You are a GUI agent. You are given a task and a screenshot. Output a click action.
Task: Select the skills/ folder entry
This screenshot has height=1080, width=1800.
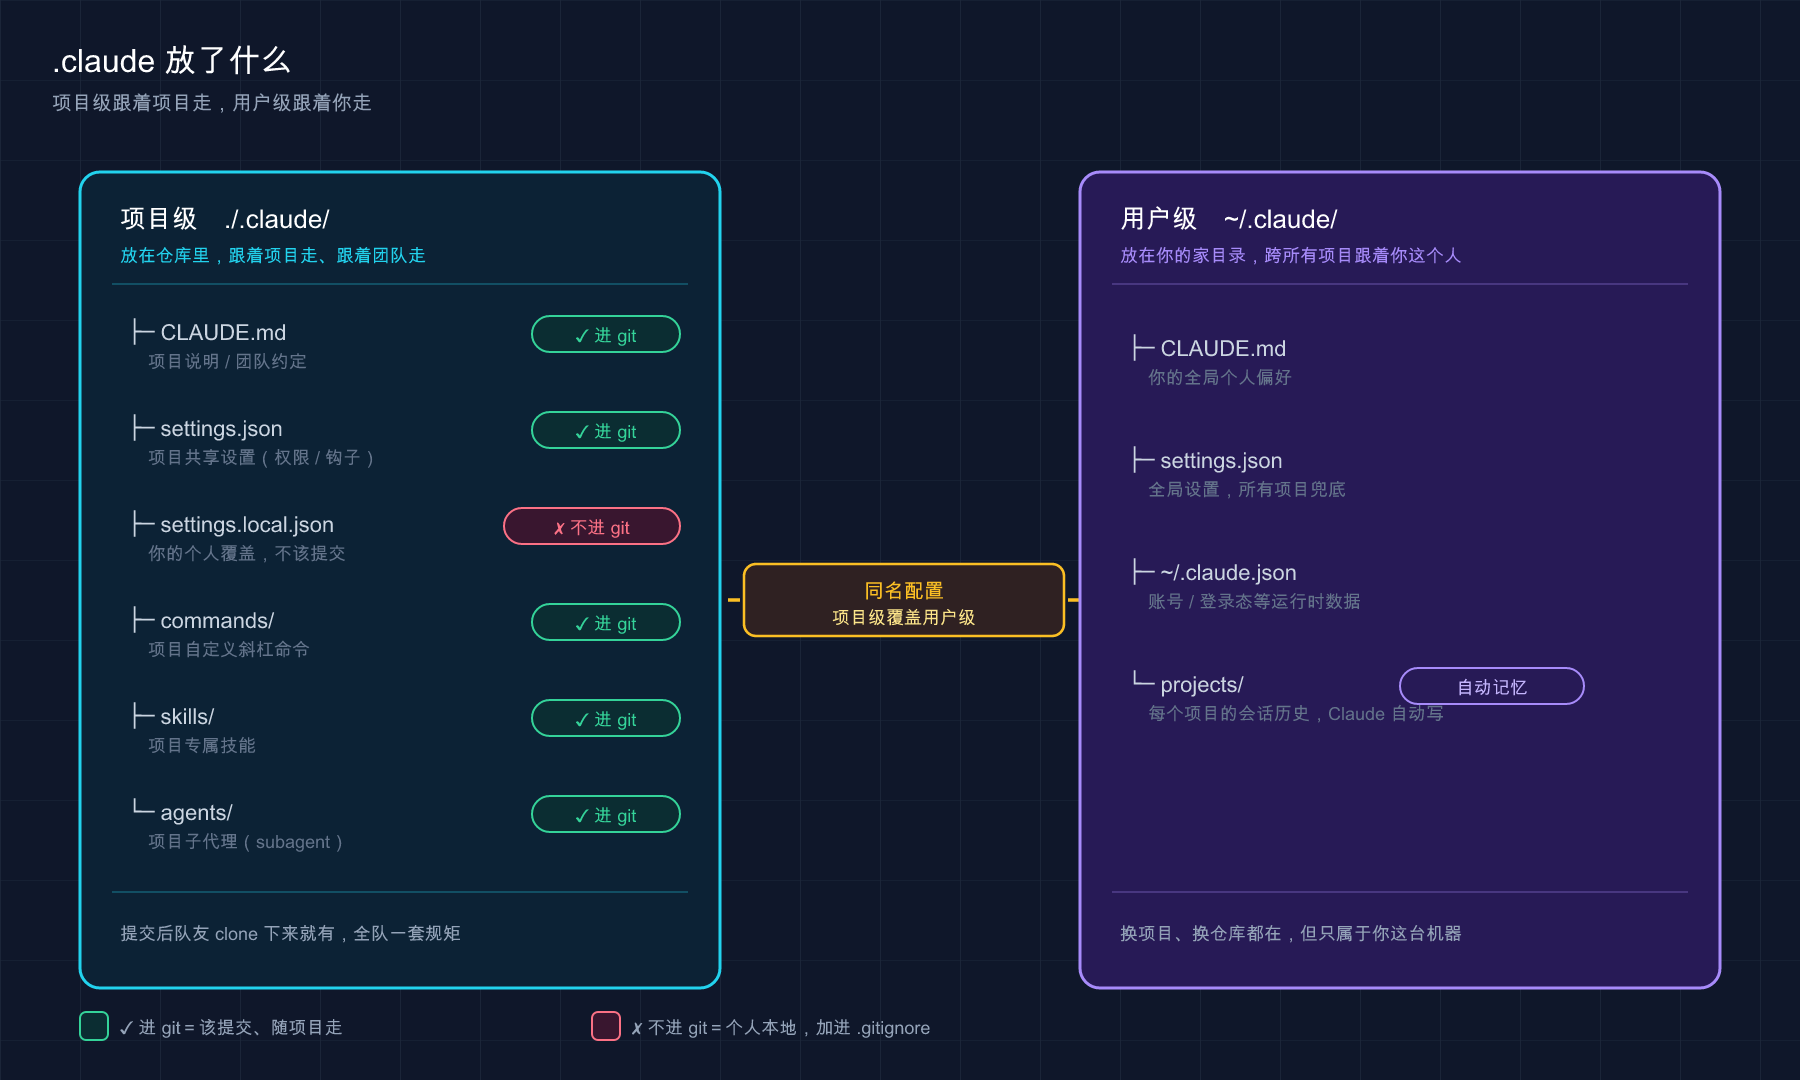click(x=187, y=717)
